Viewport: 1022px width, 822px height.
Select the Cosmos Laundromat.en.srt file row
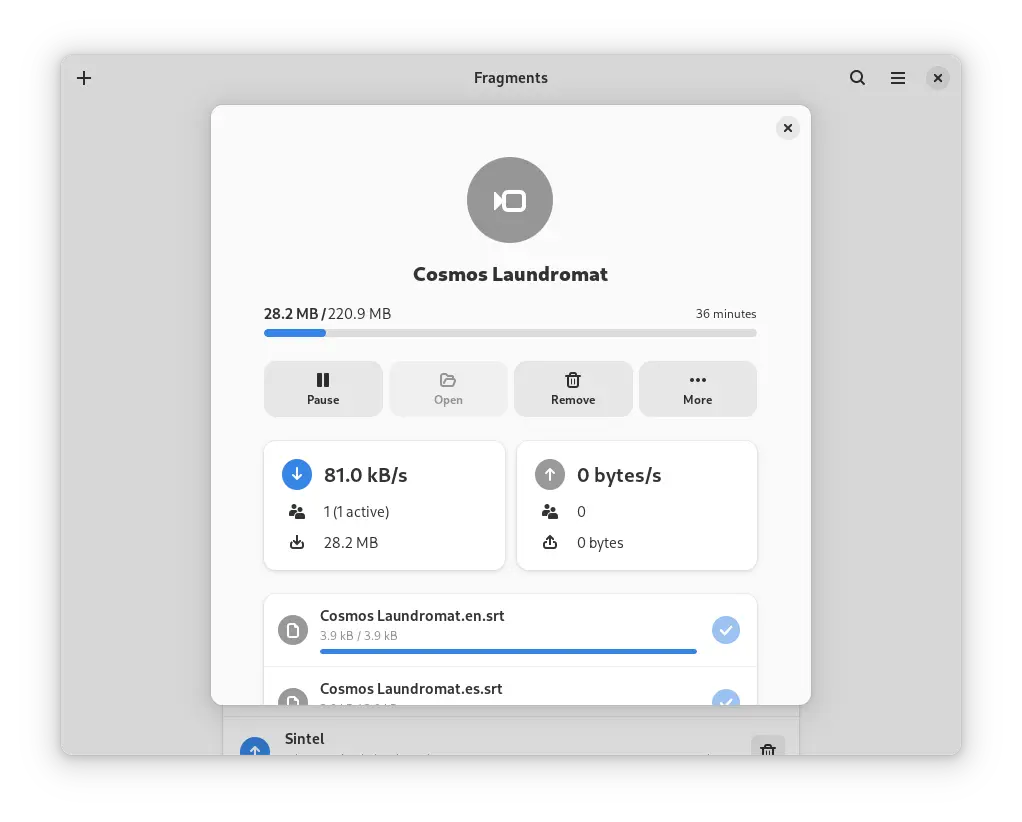(x=500, y=624)
